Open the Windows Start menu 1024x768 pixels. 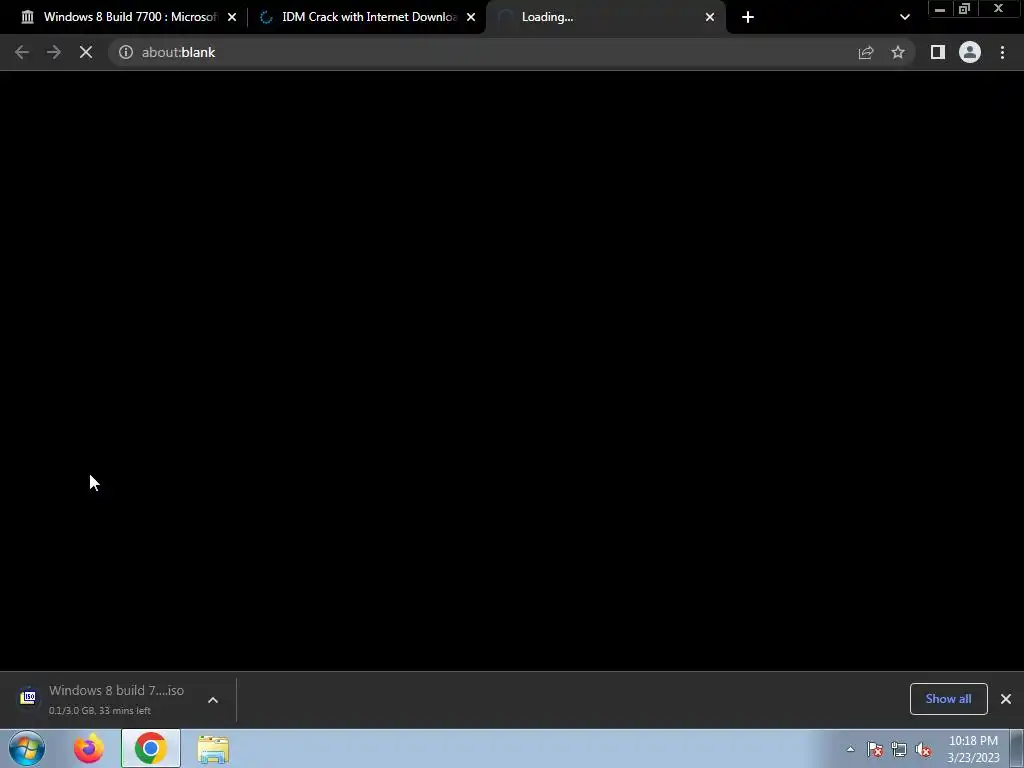[x=27, y=748]
